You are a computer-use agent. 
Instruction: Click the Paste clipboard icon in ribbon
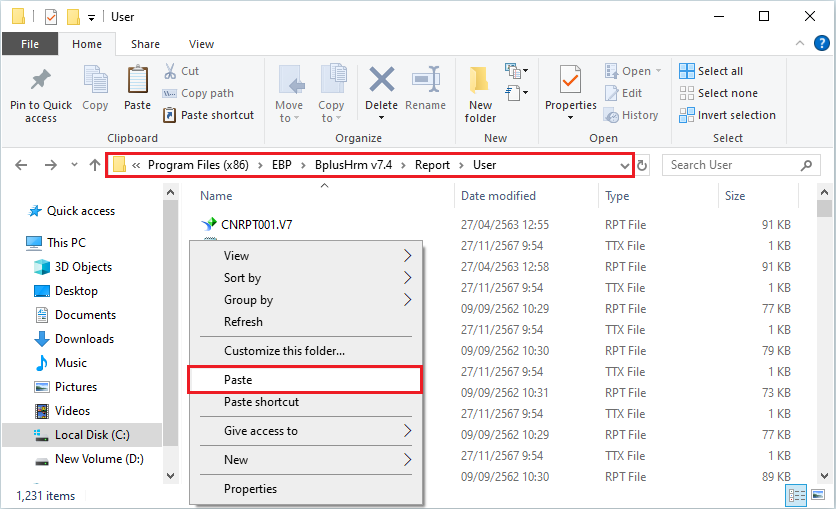[137, 80]
